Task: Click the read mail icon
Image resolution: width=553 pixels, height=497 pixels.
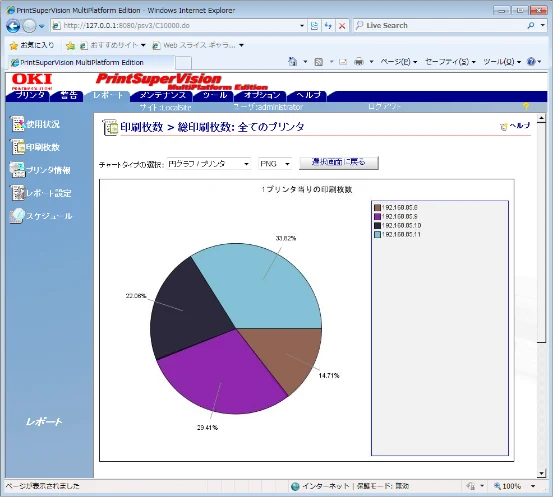Action: point(342,62)
